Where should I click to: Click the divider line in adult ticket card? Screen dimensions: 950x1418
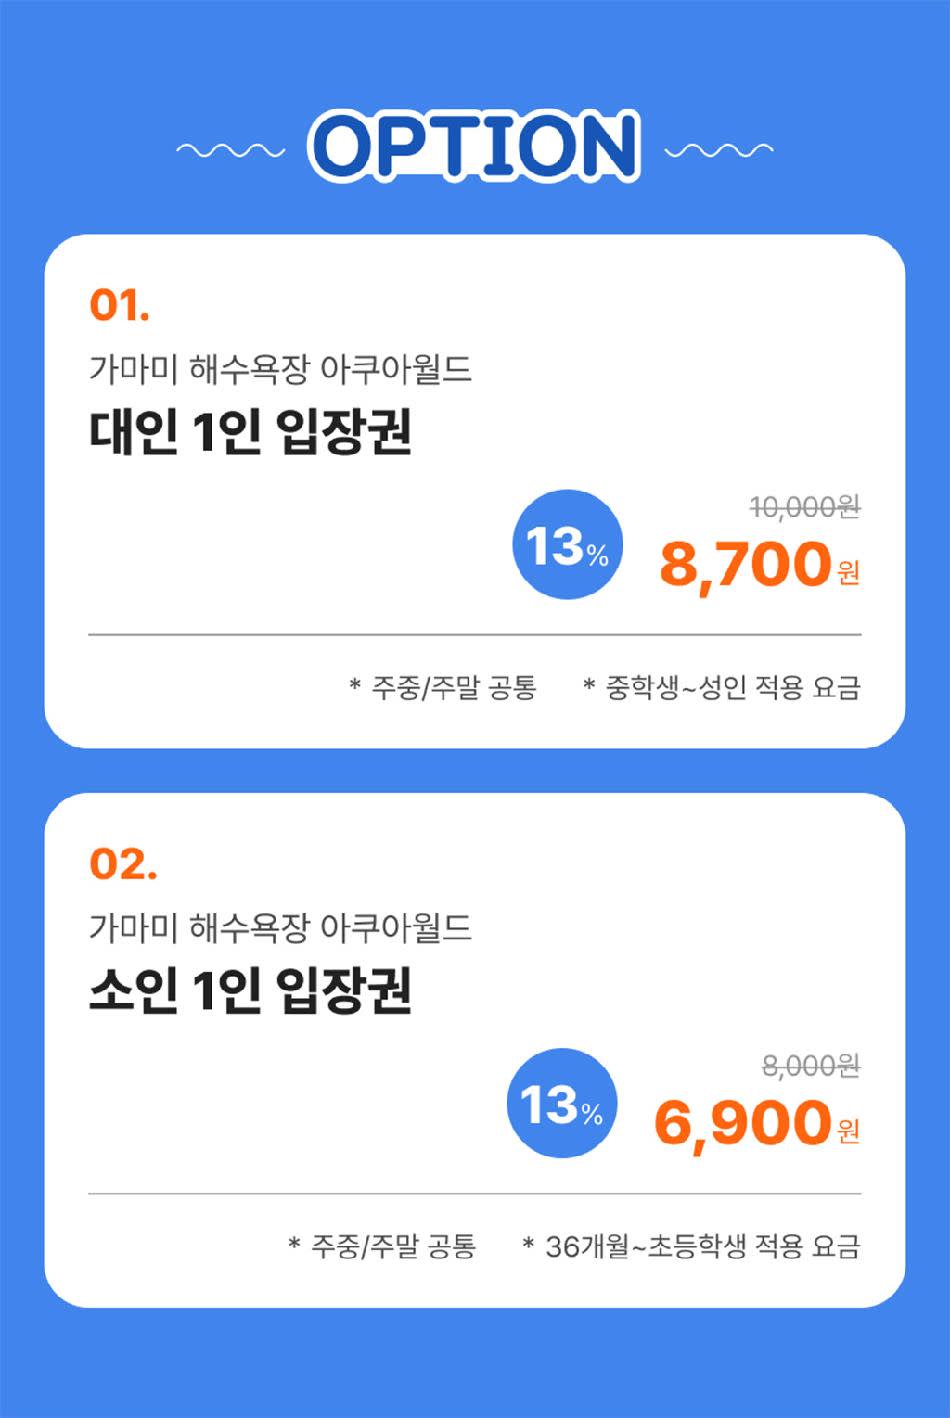[474, 635]
